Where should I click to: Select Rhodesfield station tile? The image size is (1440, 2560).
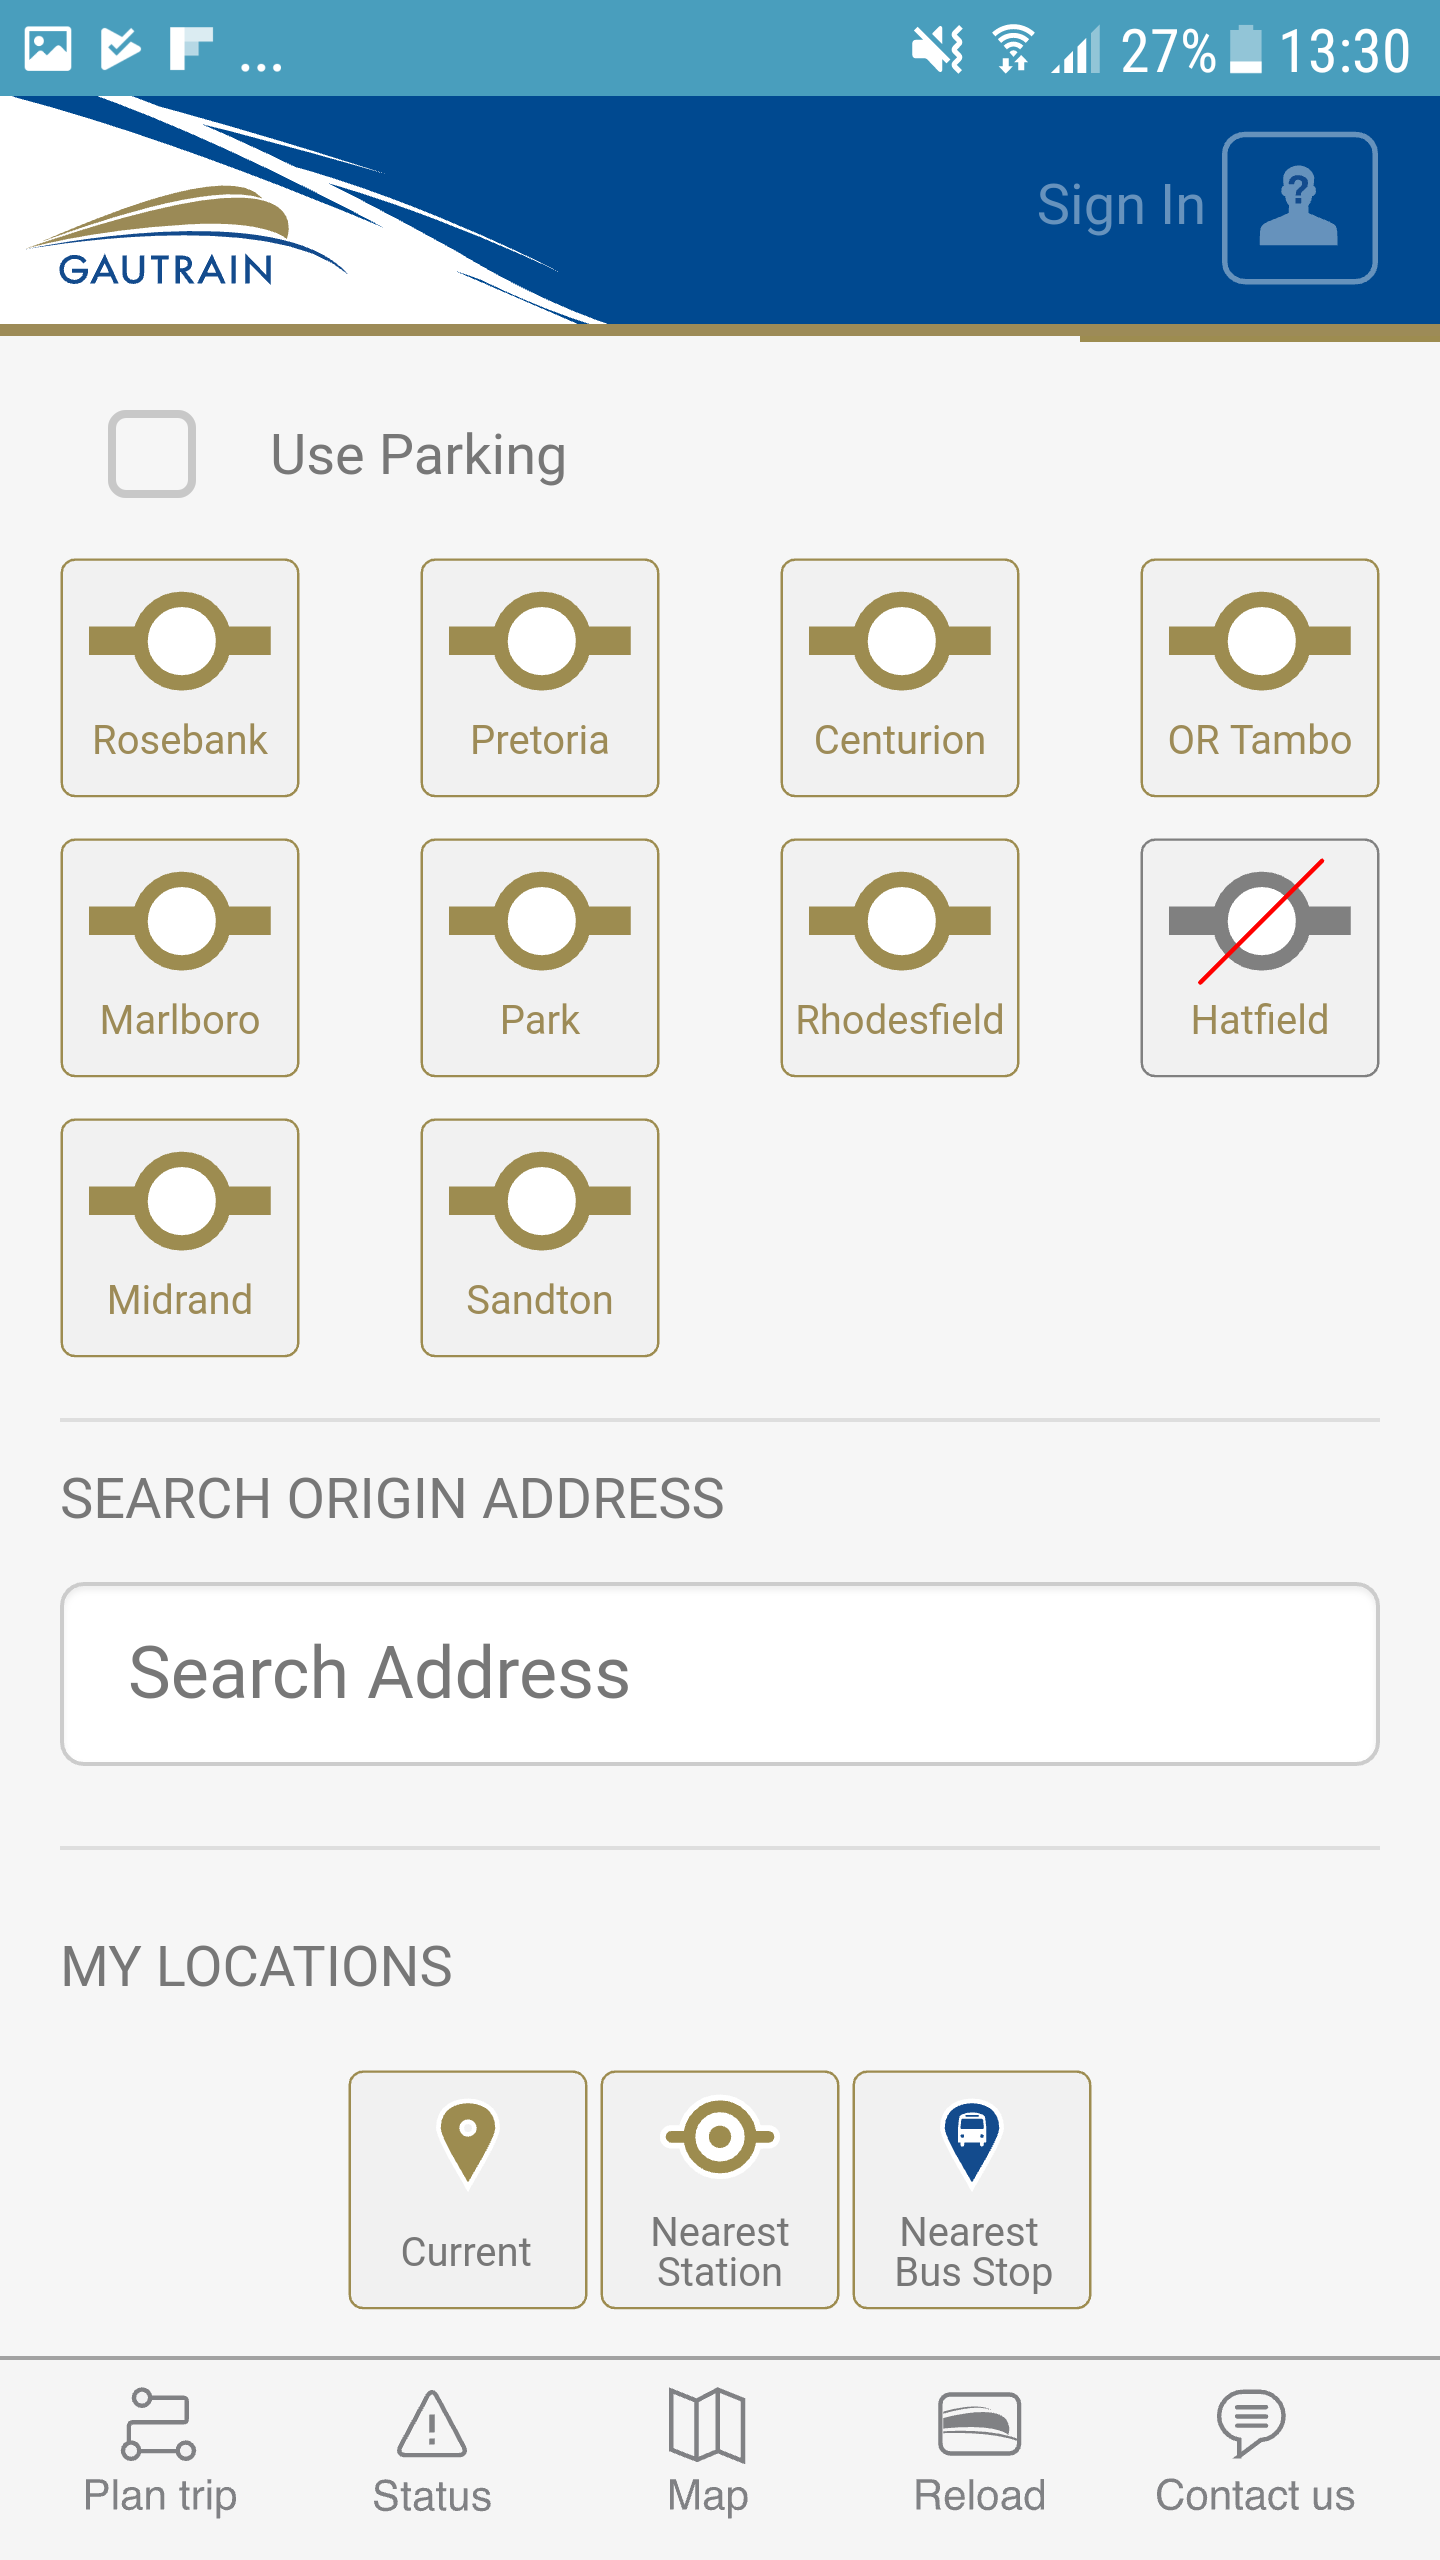[900, 958]
